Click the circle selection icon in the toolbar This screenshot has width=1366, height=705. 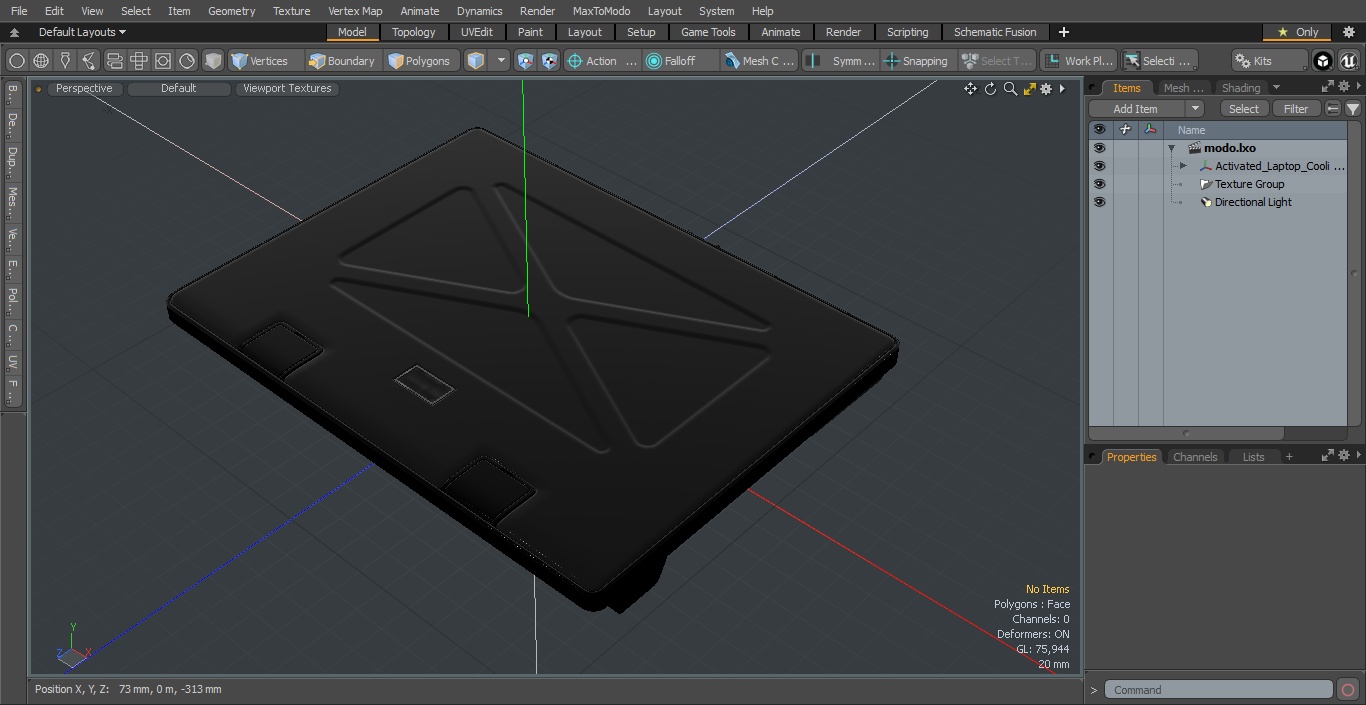pos(17,61)
